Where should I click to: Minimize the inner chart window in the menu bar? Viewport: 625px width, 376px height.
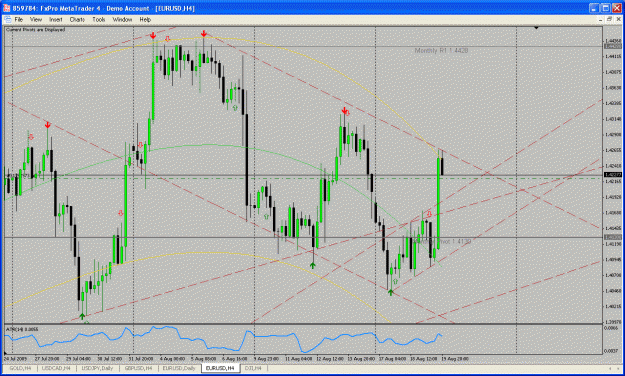[x=601, y=19]
